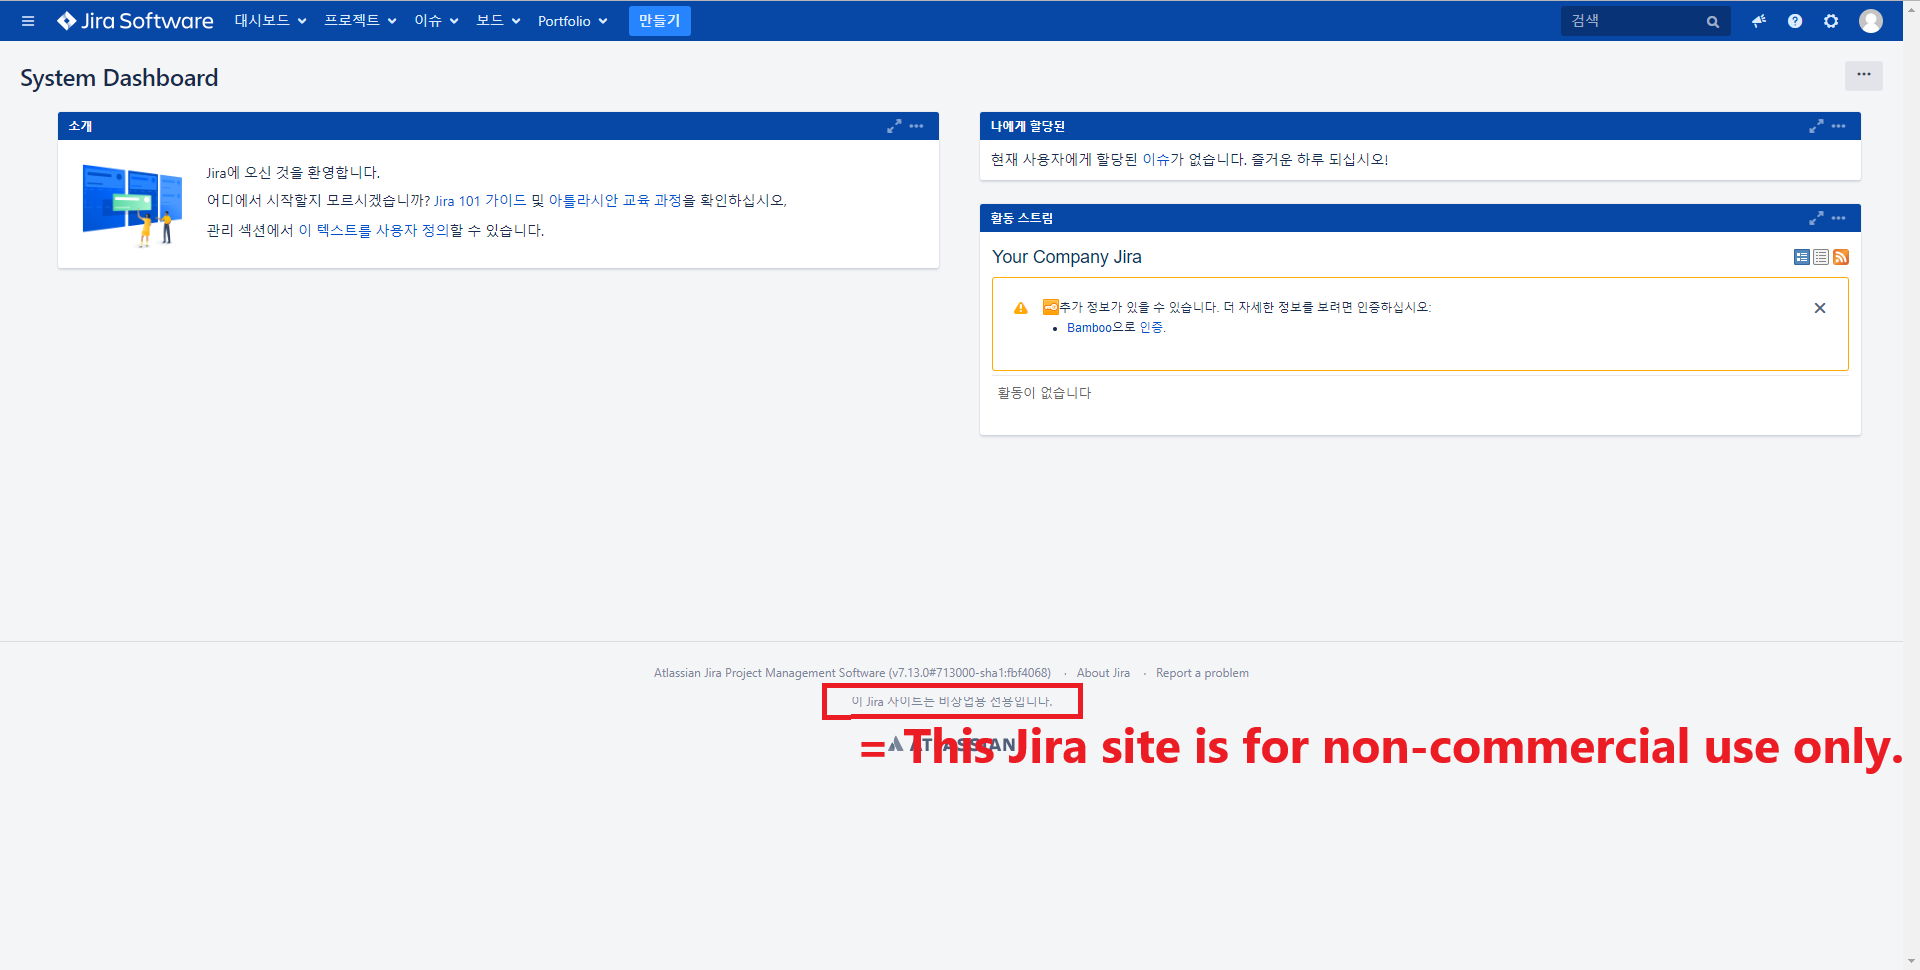Expand the Portfolio dropdown menu
Screen dimensions: 1920x970
click(x=572, y=21)
